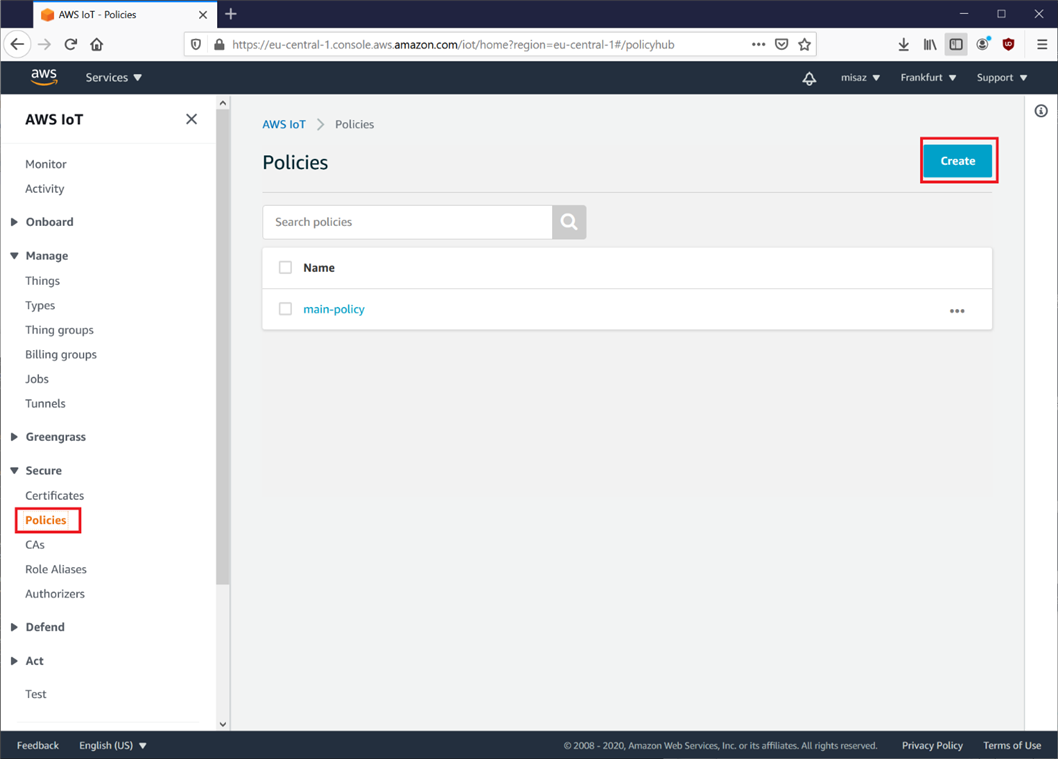
Task: Click AWS IoT breadcrumb link
Action: point(284,124)
